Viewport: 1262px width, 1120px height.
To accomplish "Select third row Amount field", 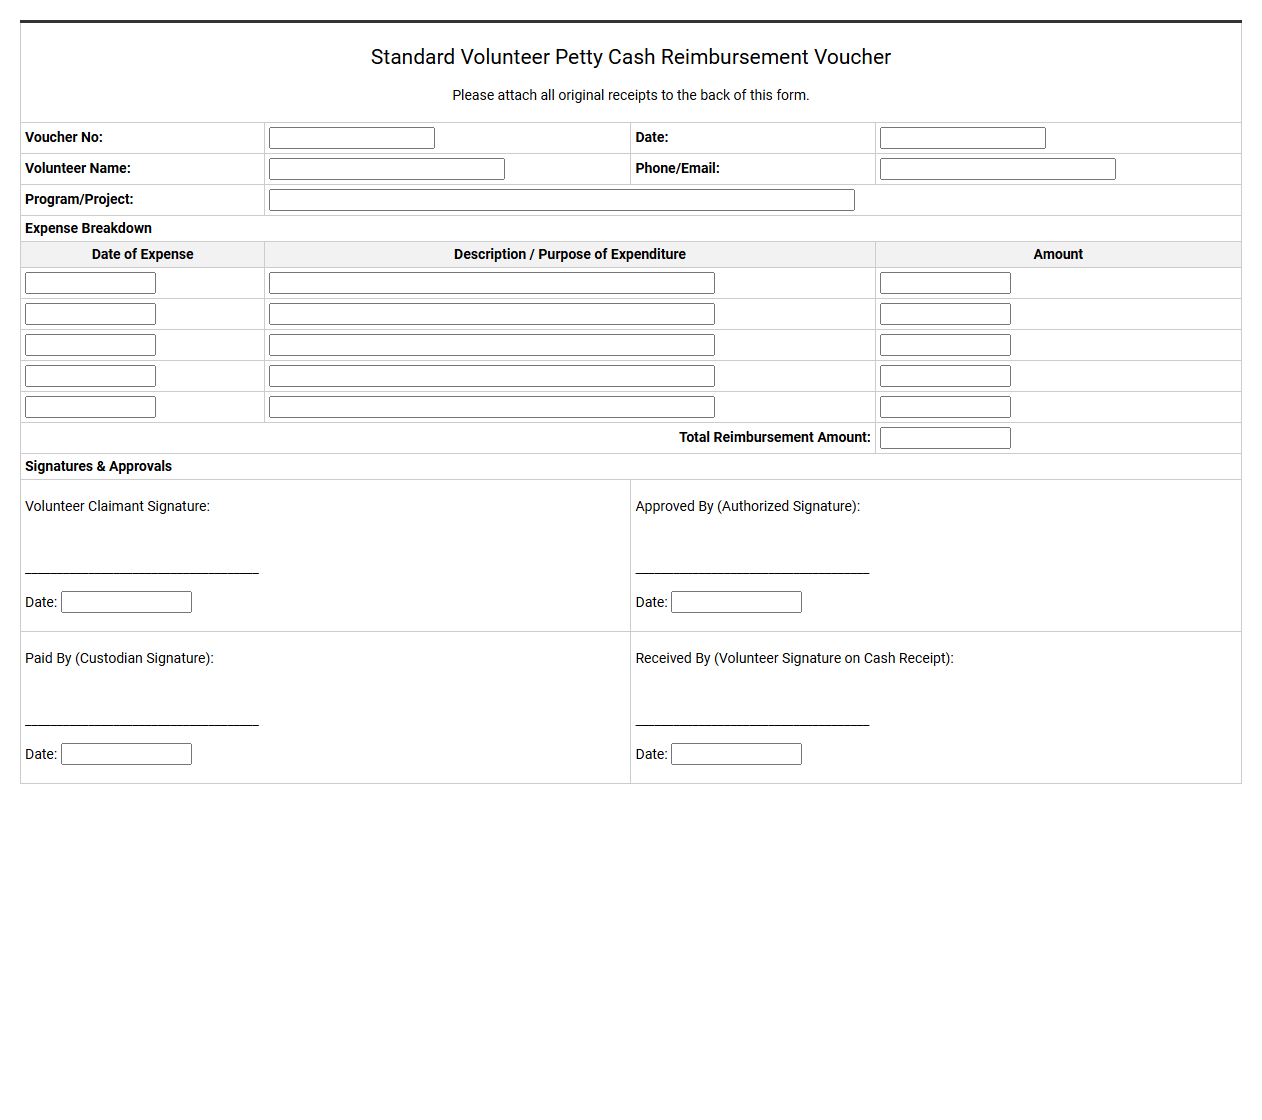I will (x=945, y=345).
